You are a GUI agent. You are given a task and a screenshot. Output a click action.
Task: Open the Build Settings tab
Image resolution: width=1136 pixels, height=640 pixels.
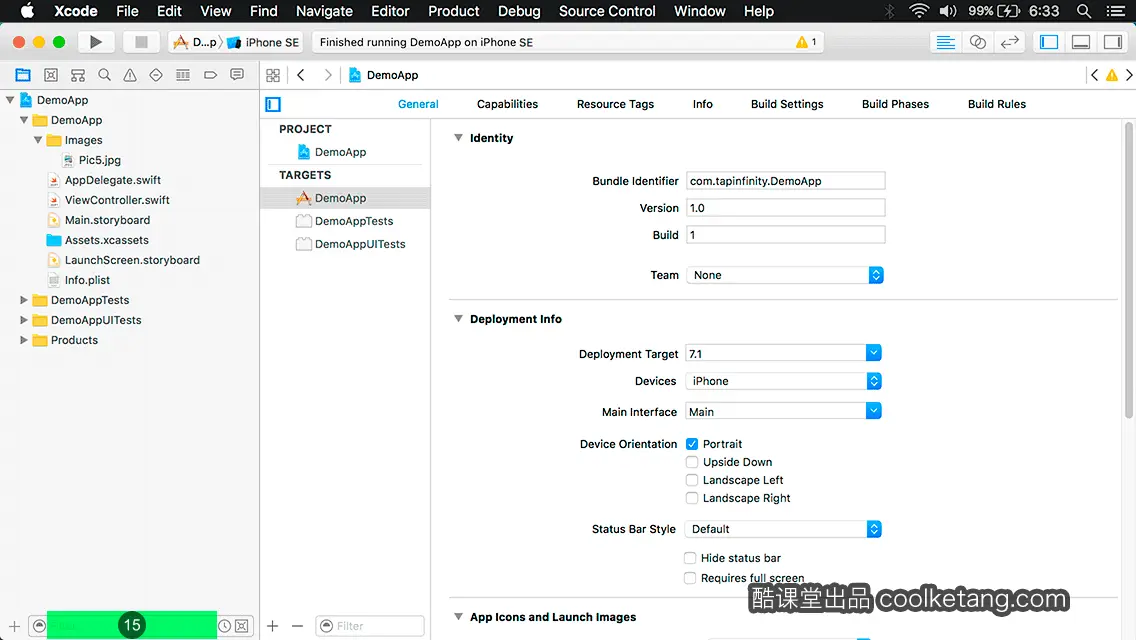[x=787, y=104]
